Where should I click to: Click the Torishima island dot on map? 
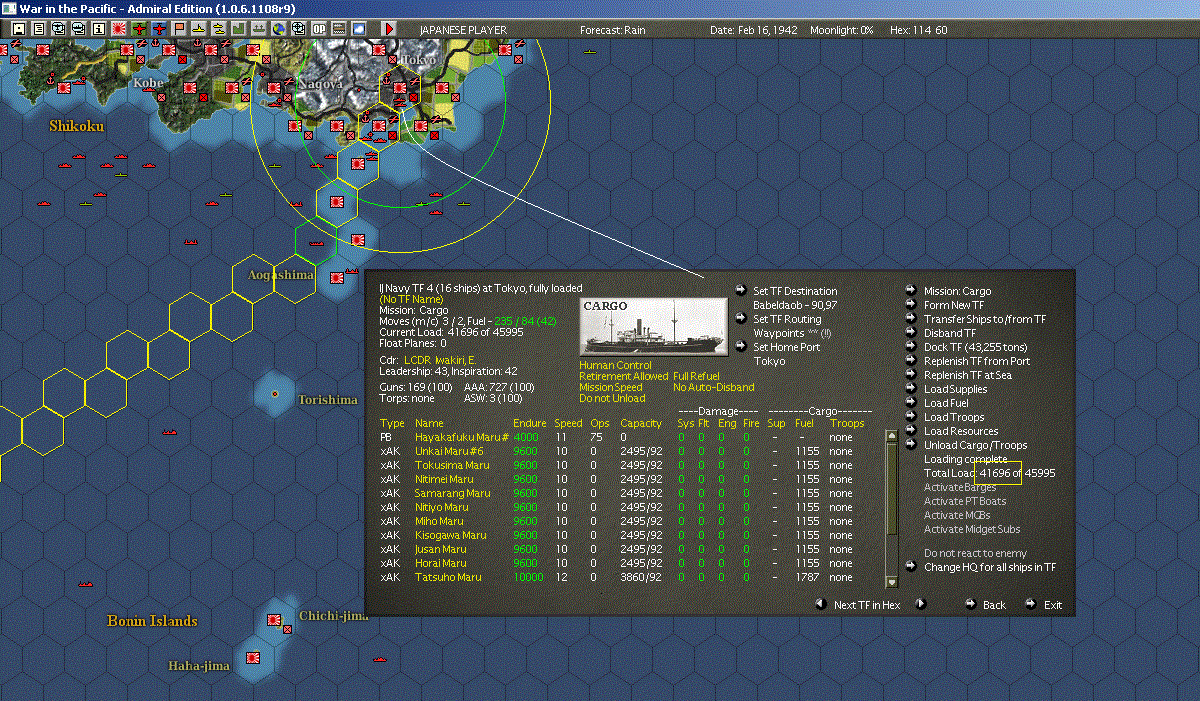[x=275, y=394]
